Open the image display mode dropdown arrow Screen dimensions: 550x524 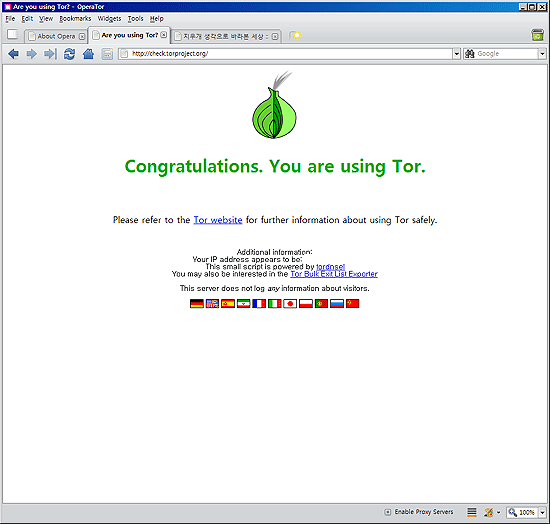coord(498,512)
